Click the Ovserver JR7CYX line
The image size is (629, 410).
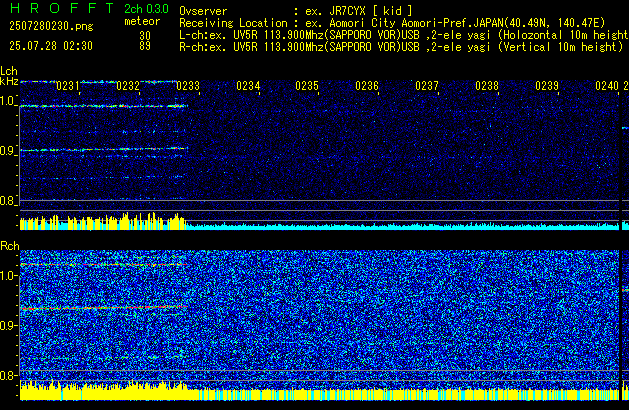click(x=296, y=11)
